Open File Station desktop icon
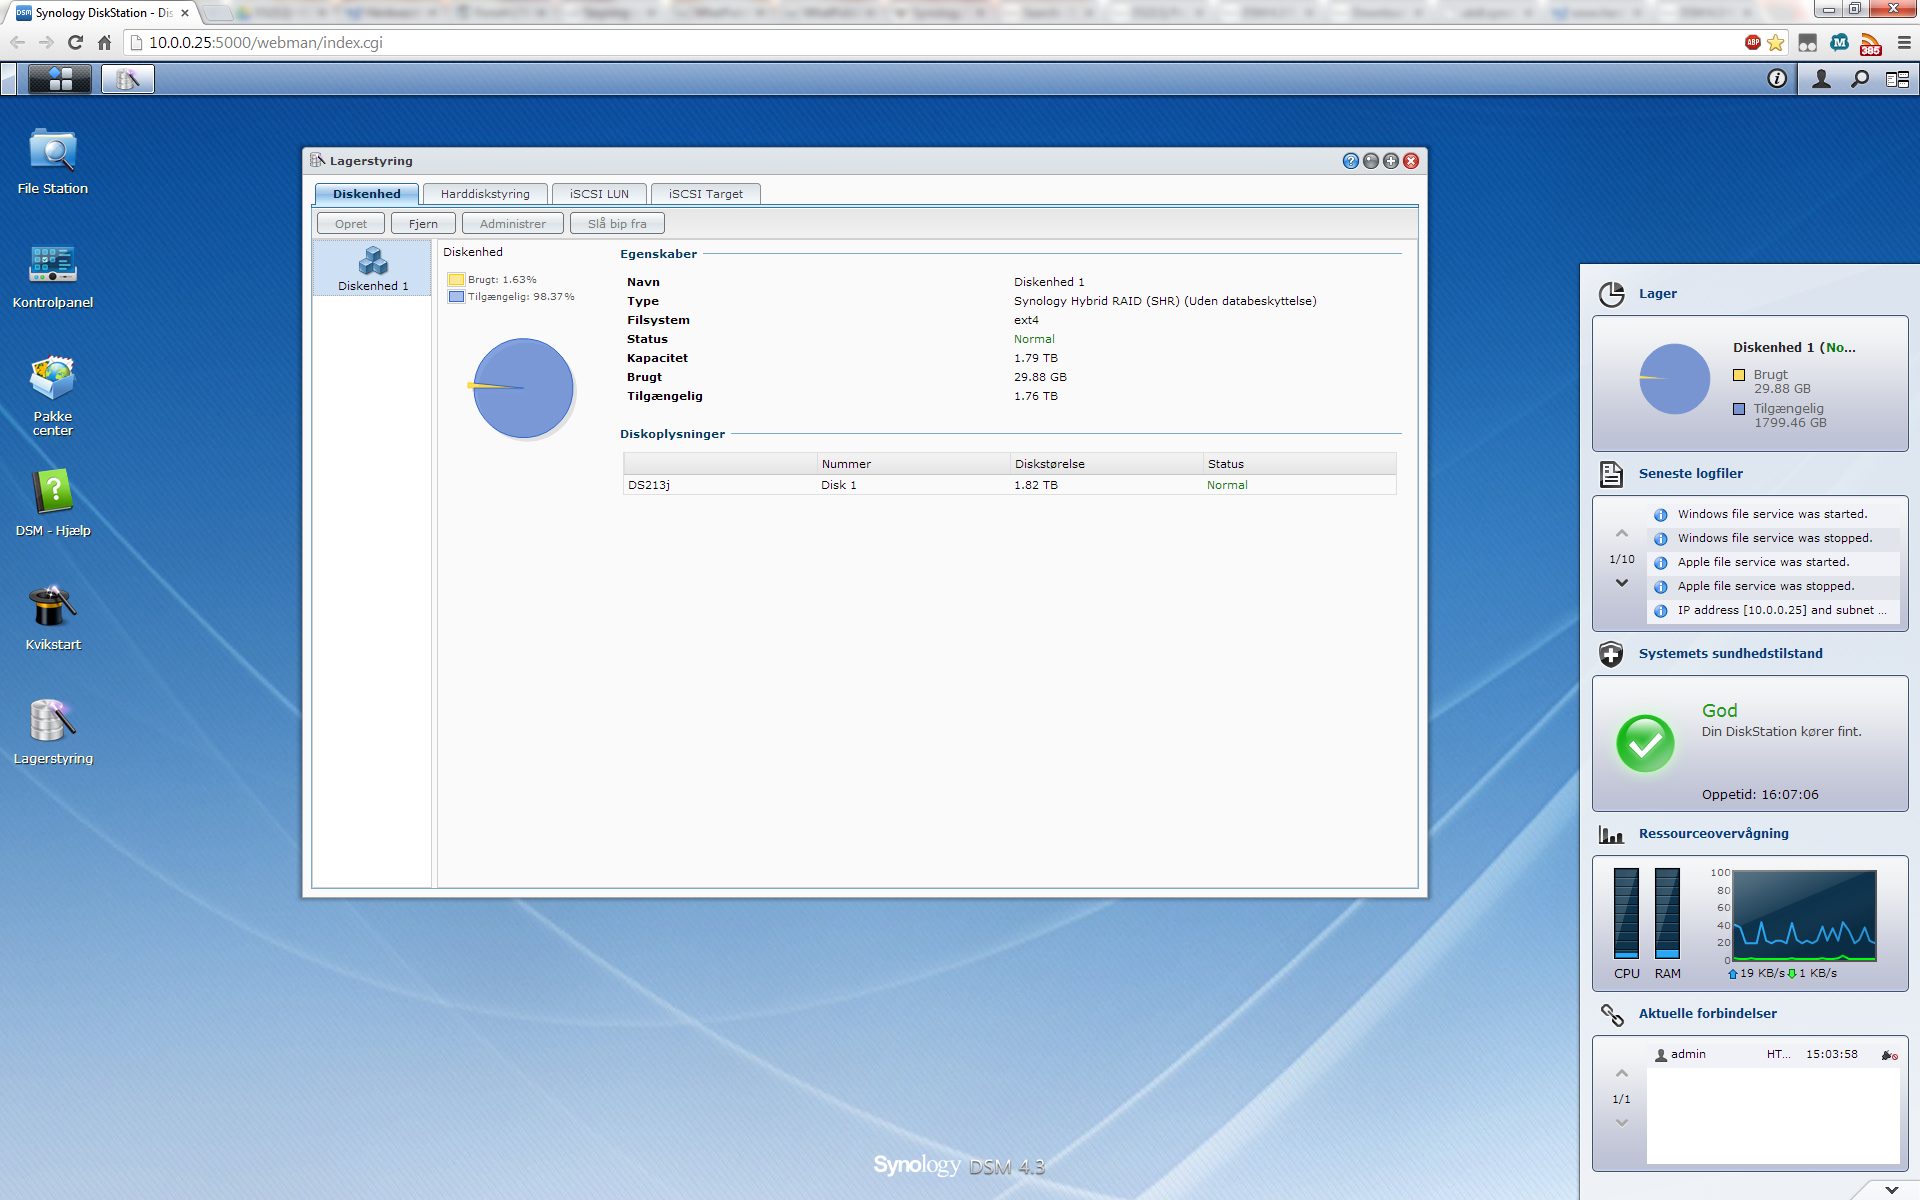1920x1200 pixels. coord(53,160)
